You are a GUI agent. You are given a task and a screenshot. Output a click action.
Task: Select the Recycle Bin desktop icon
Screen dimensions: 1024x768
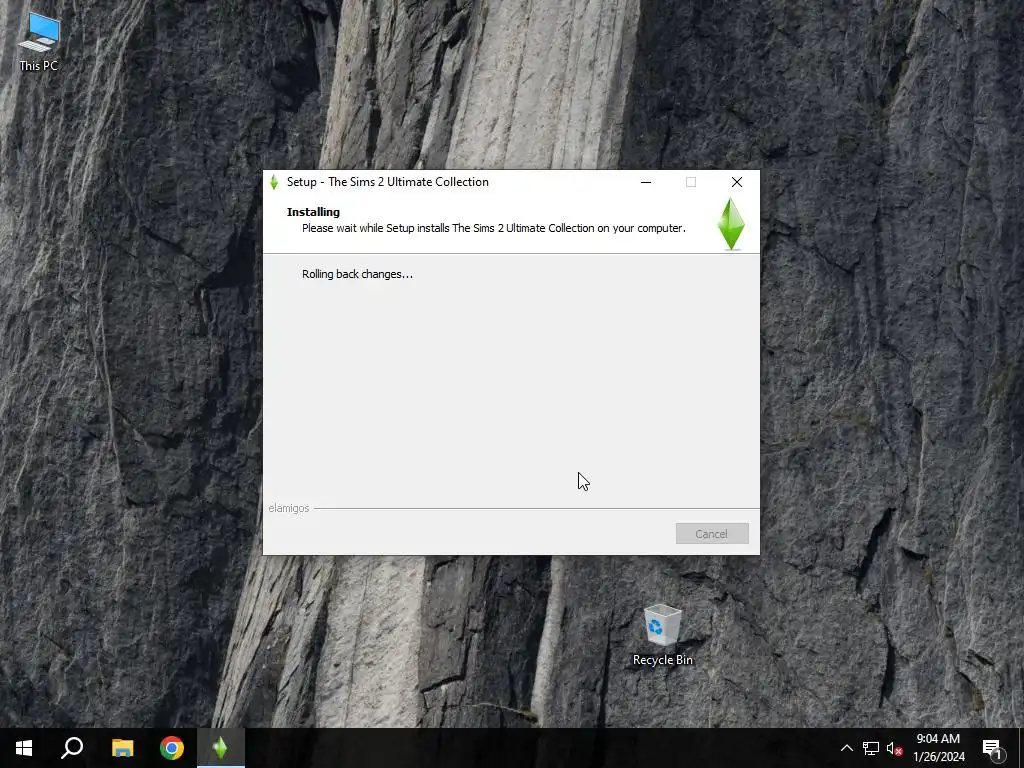pyautogui.click(x=662, y=635)
